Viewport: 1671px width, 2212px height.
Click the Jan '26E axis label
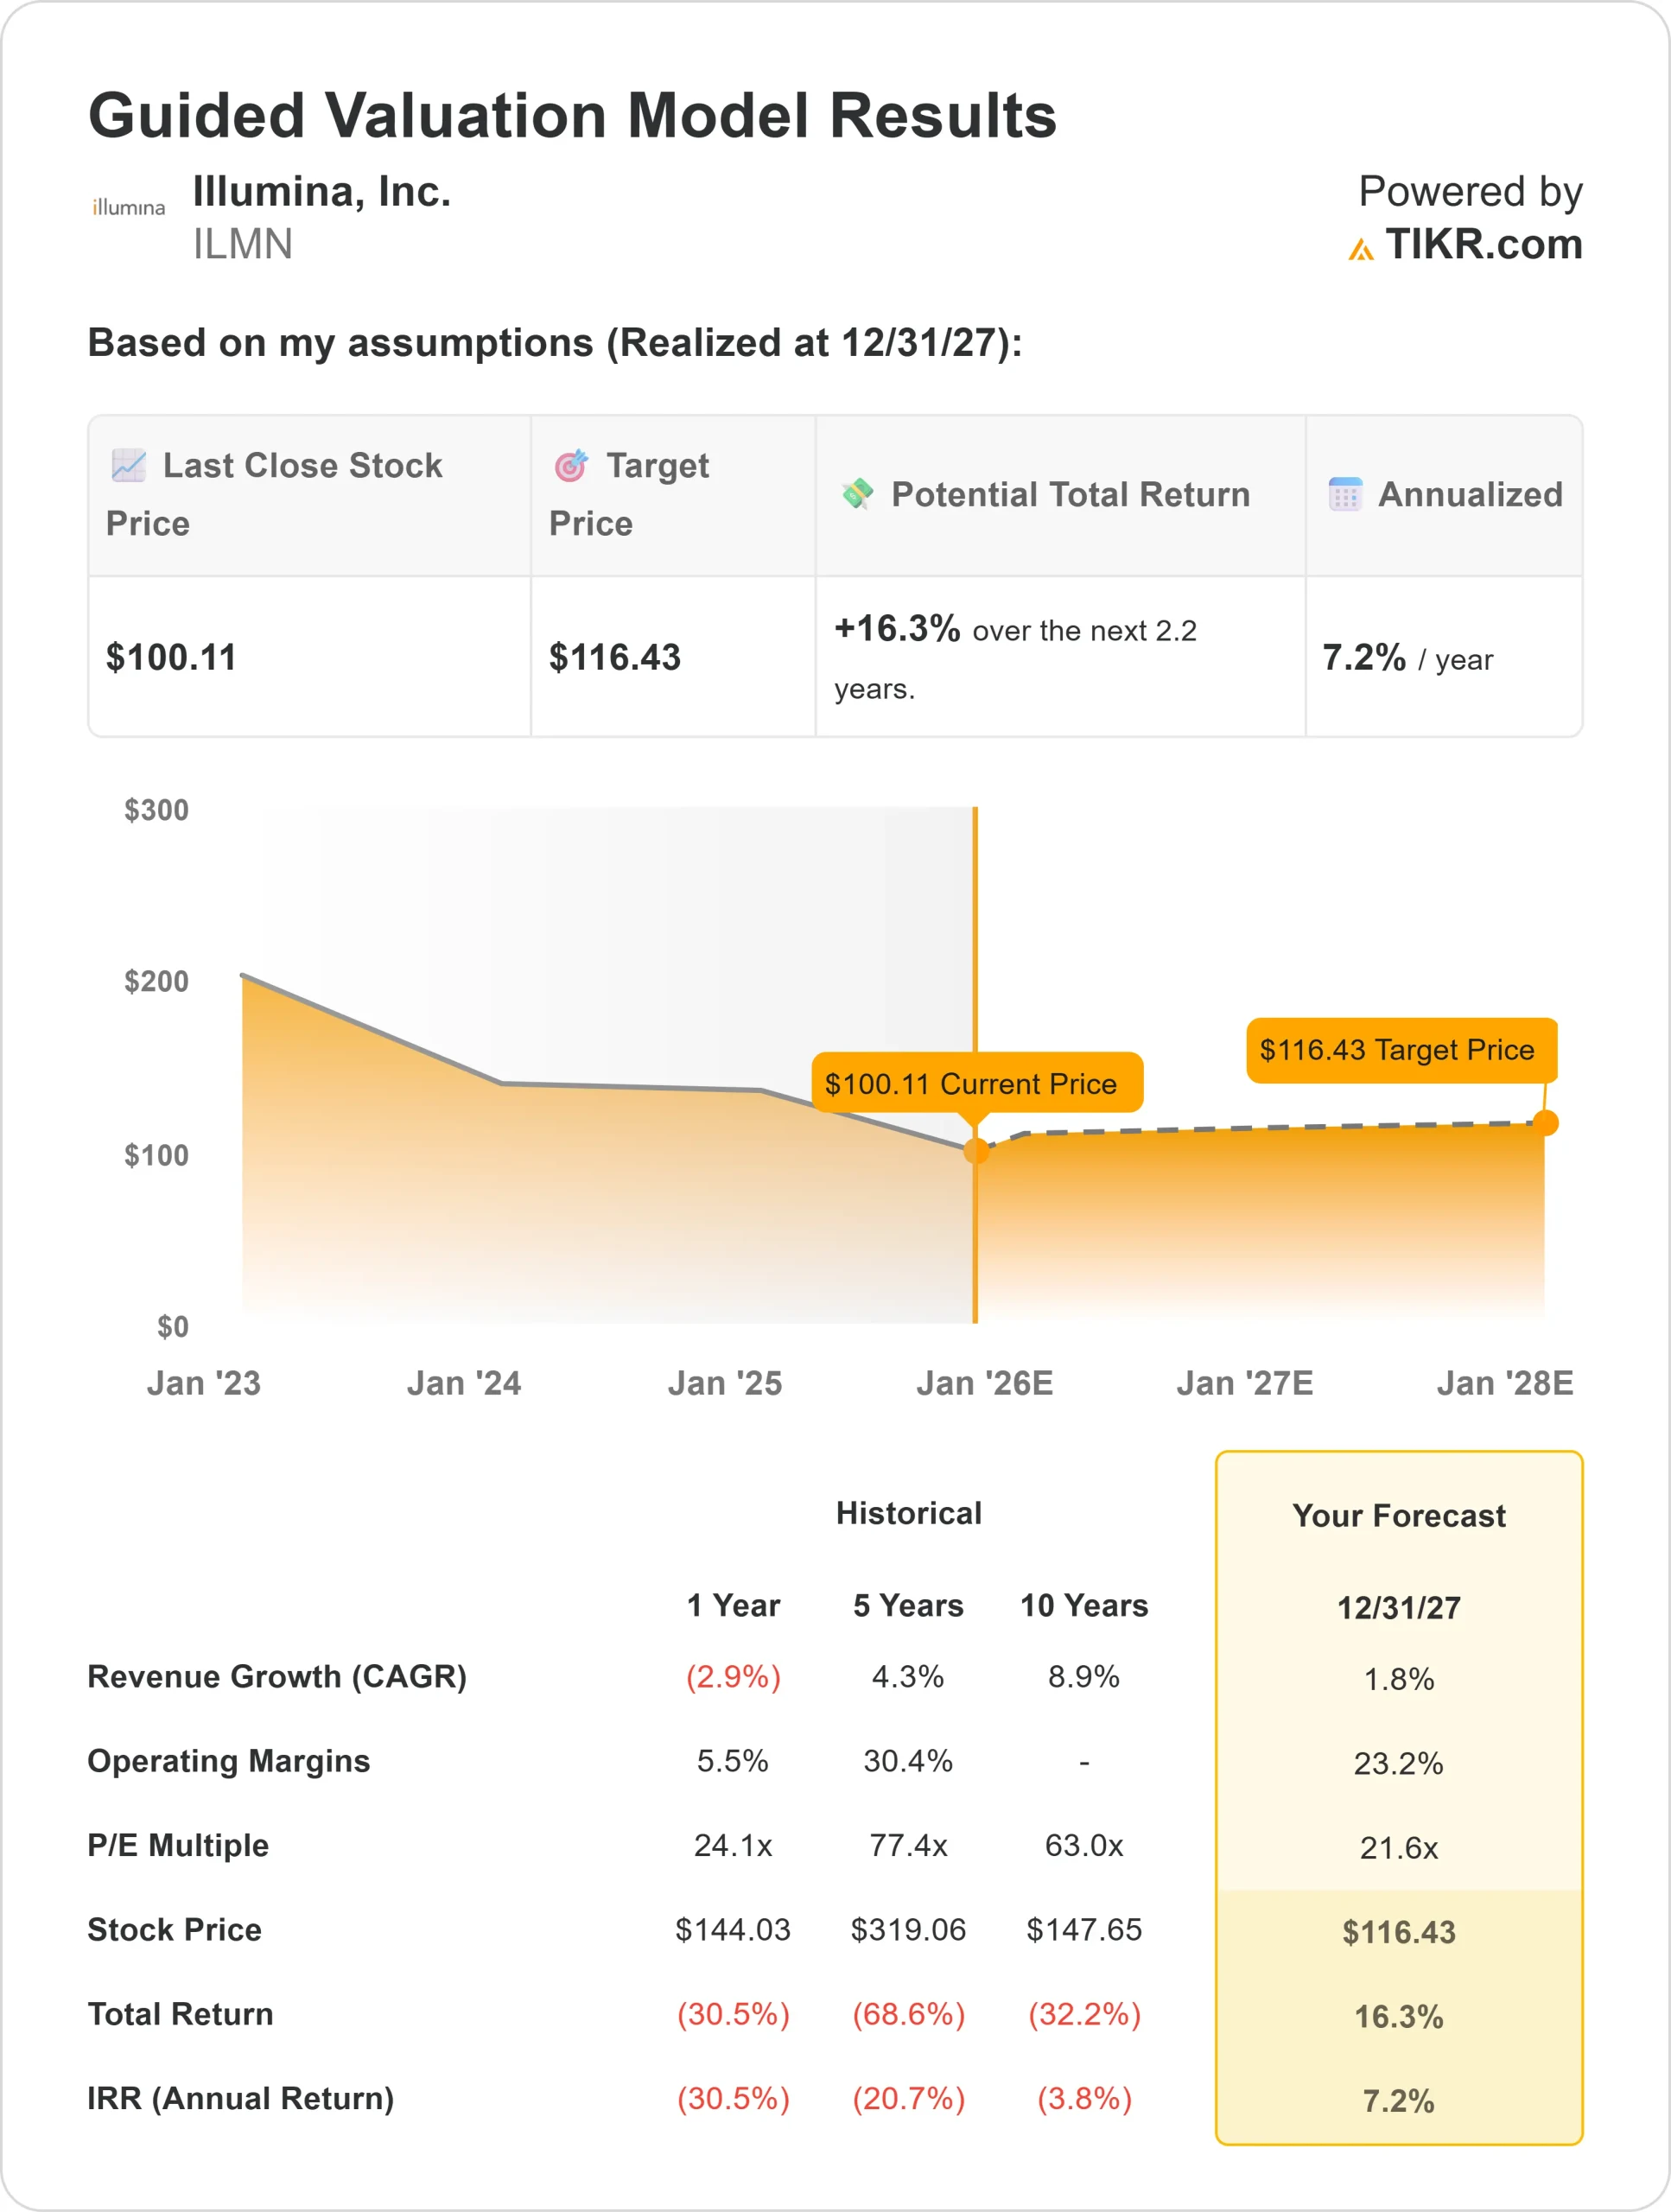[x=984, y=1383]
